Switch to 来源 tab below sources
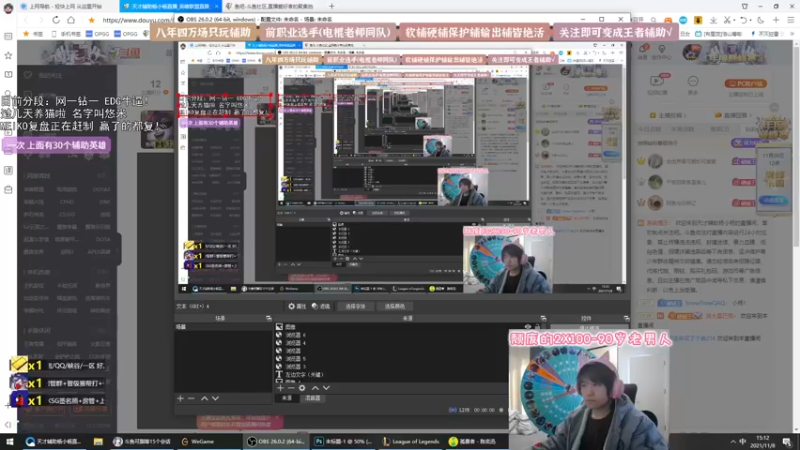The height and width of the screenshot is (450, 800). pos(287,398)
